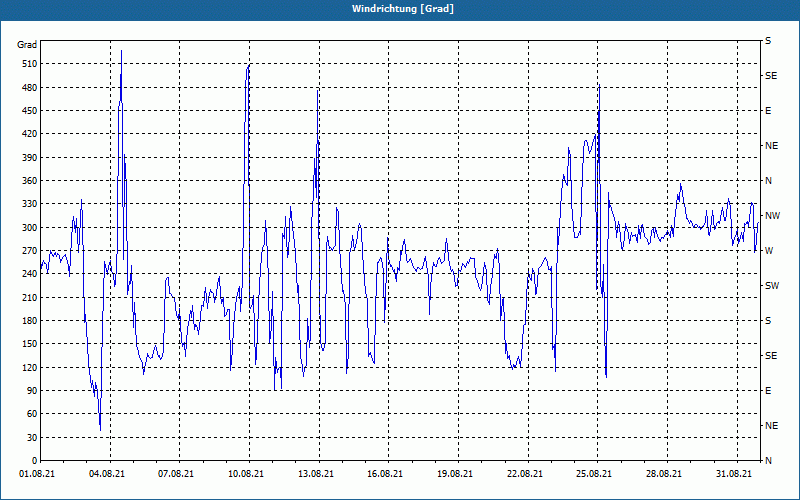Choose the "300" degree tick label

click(x=30, y=228)
